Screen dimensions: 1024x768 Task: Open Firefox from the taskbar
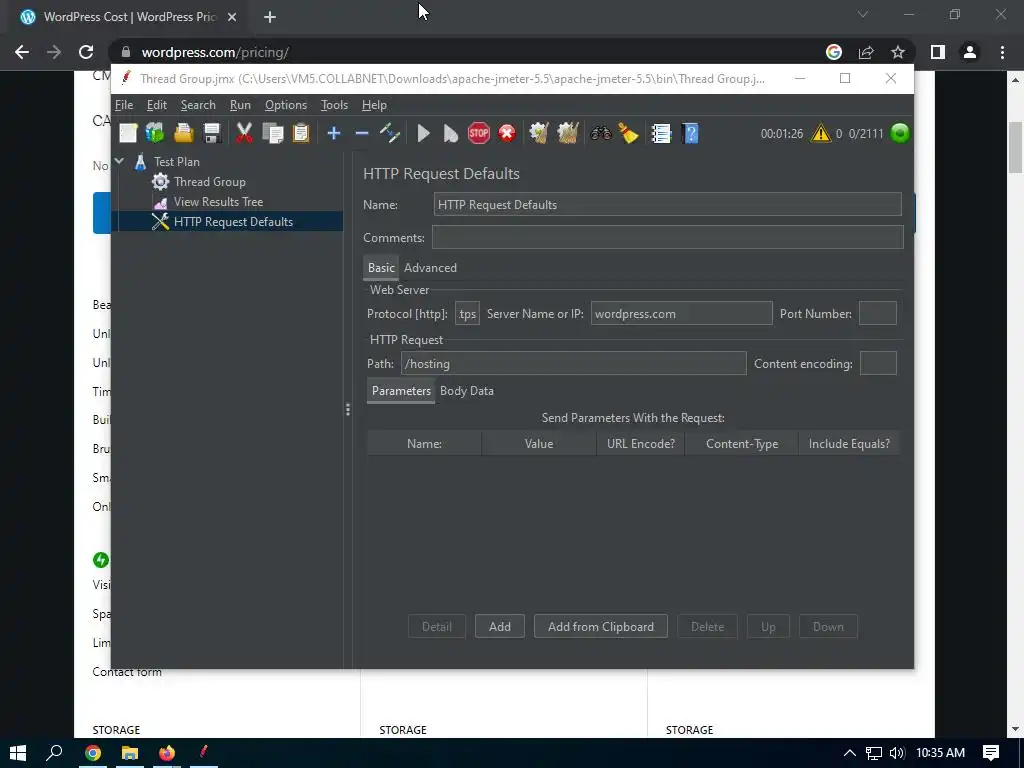(x=167, y=753)
